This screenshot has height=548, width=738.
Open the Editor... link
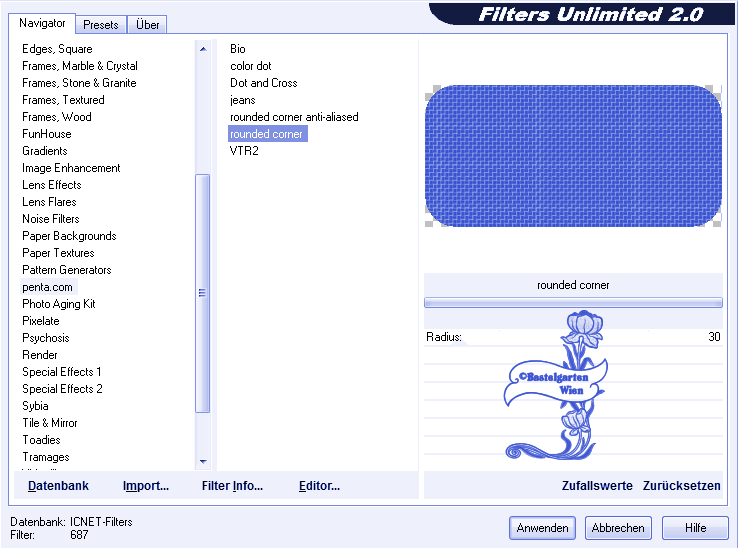tap(319, 486)
